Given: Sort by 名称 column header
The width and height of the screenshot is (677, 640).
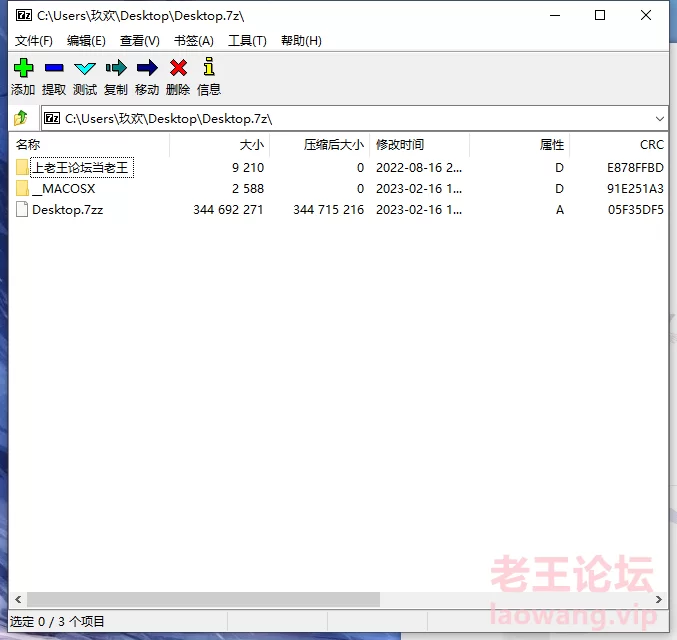Looking at the screenshot, I should (x=89, y=145).
